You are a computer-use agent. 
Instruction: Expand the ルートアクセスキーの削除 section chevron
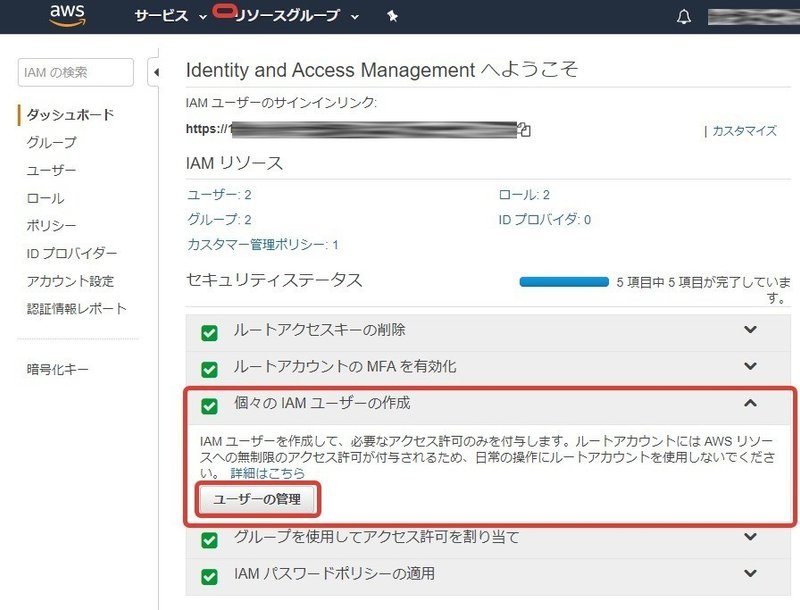(x=750, y=329)
